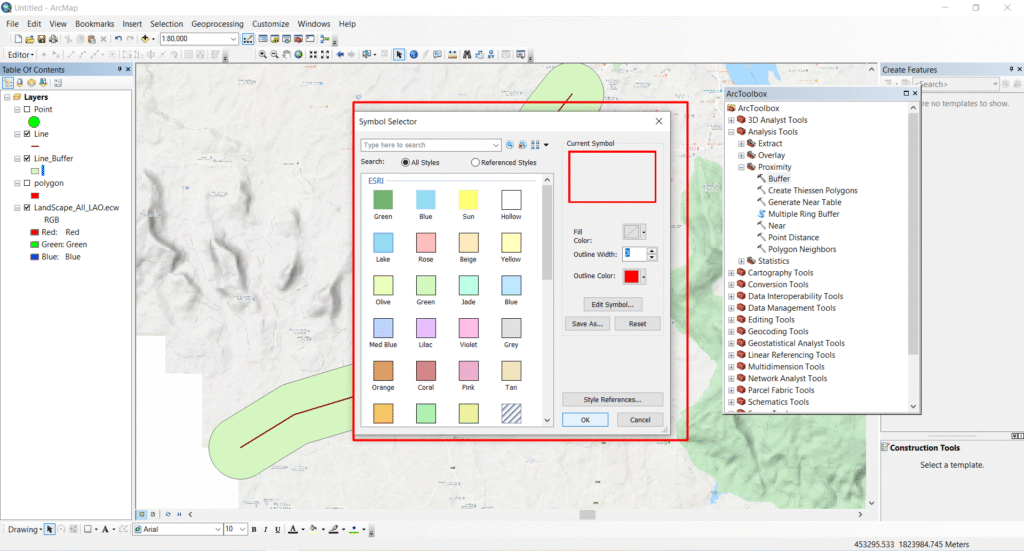Open the red Outline Color picker

tap(634, 277)
